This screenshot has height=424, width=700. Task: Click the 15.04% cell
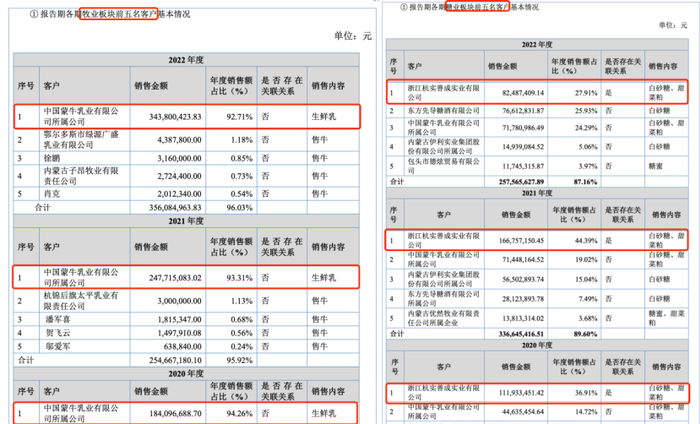[586, 279]
